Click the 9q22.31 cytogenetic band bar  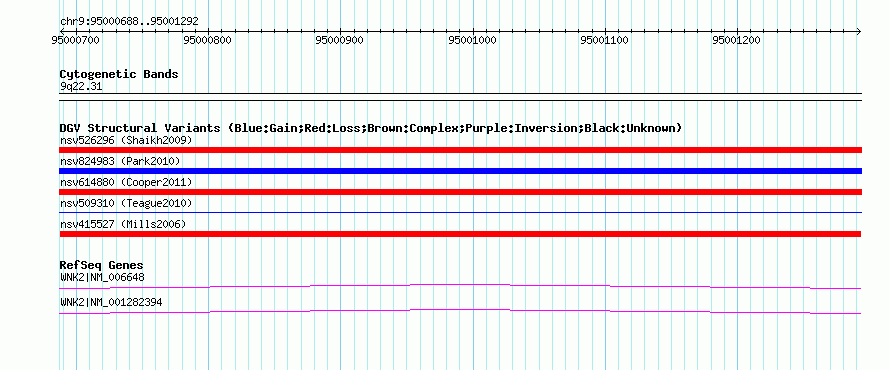[x=460, y=97]
